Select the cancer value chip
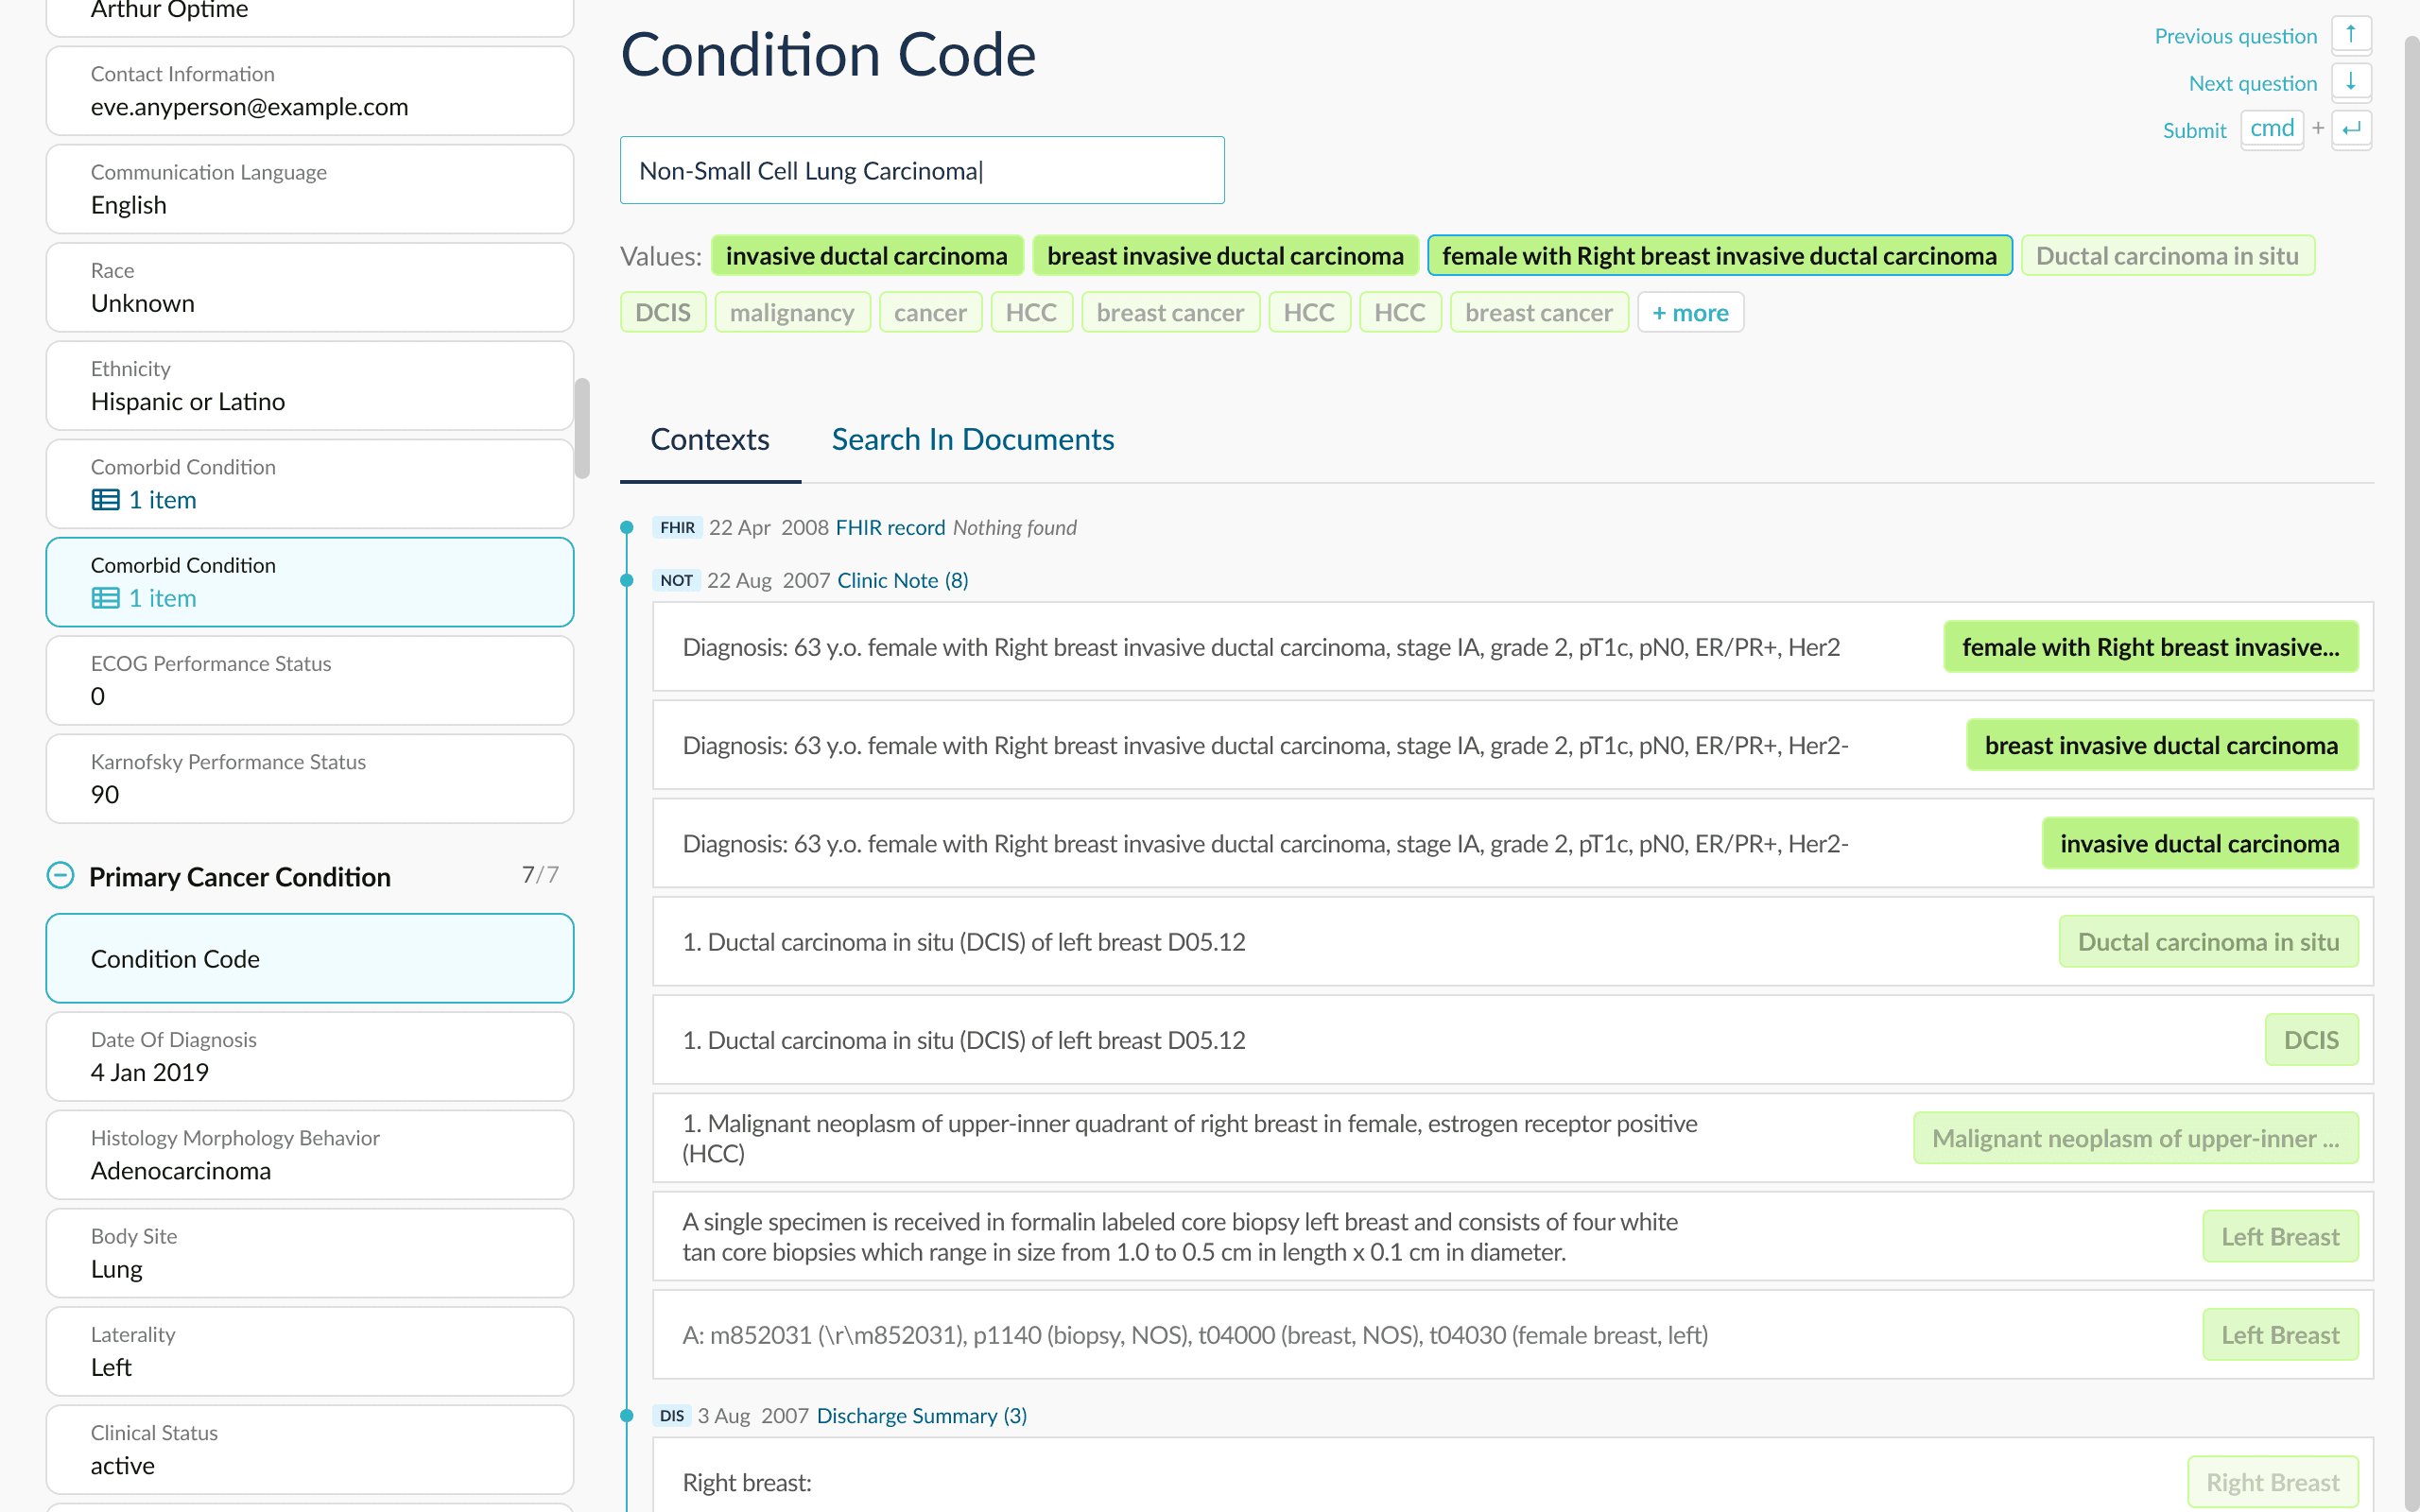This screenshot has width=2420, height=1512. click(930, 312)
